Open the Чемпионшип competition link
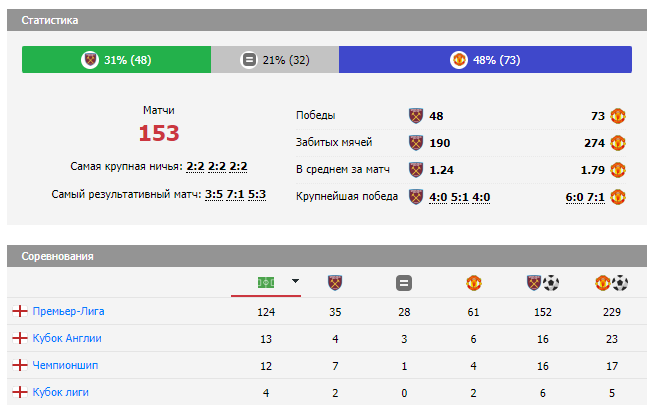Screen dimensions: 653x416 pos(65,366)
